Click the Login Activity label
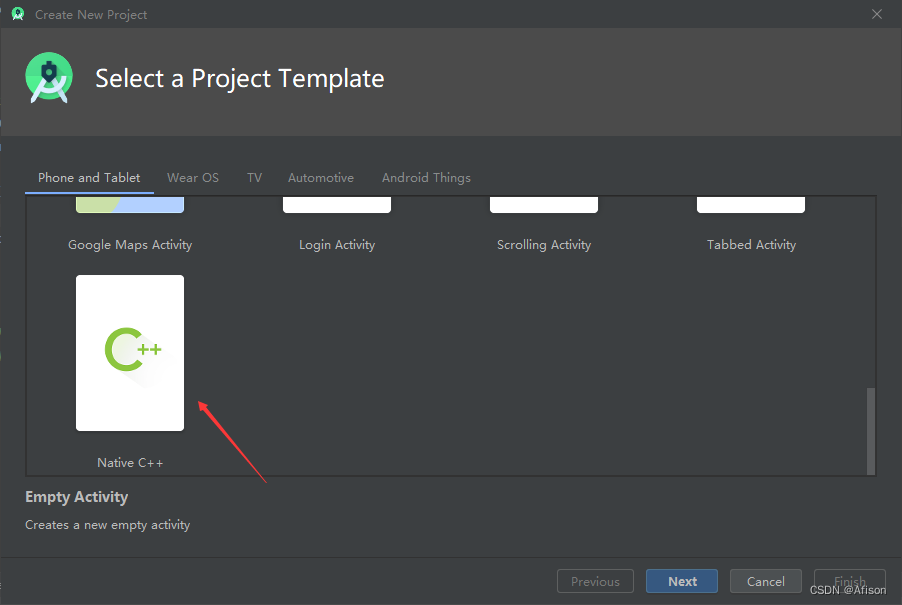Viewport: 902px width, 605px height. [337, 245]
